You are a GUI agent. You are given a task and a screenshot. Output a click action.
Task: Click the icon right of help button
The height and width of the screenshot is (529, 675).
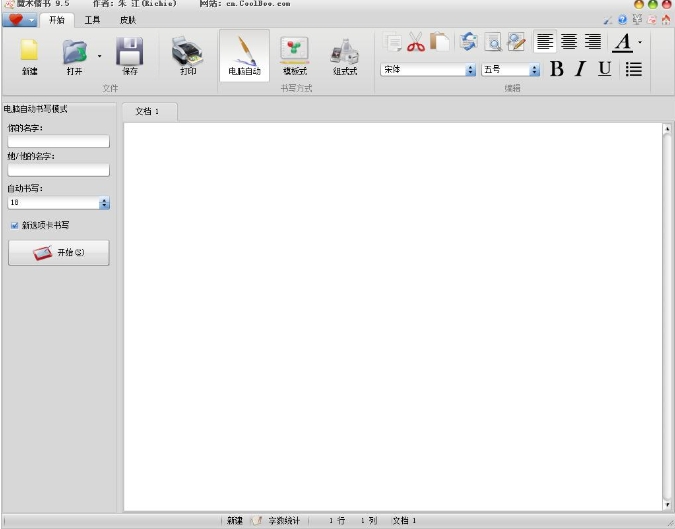(x=637, y=19)
